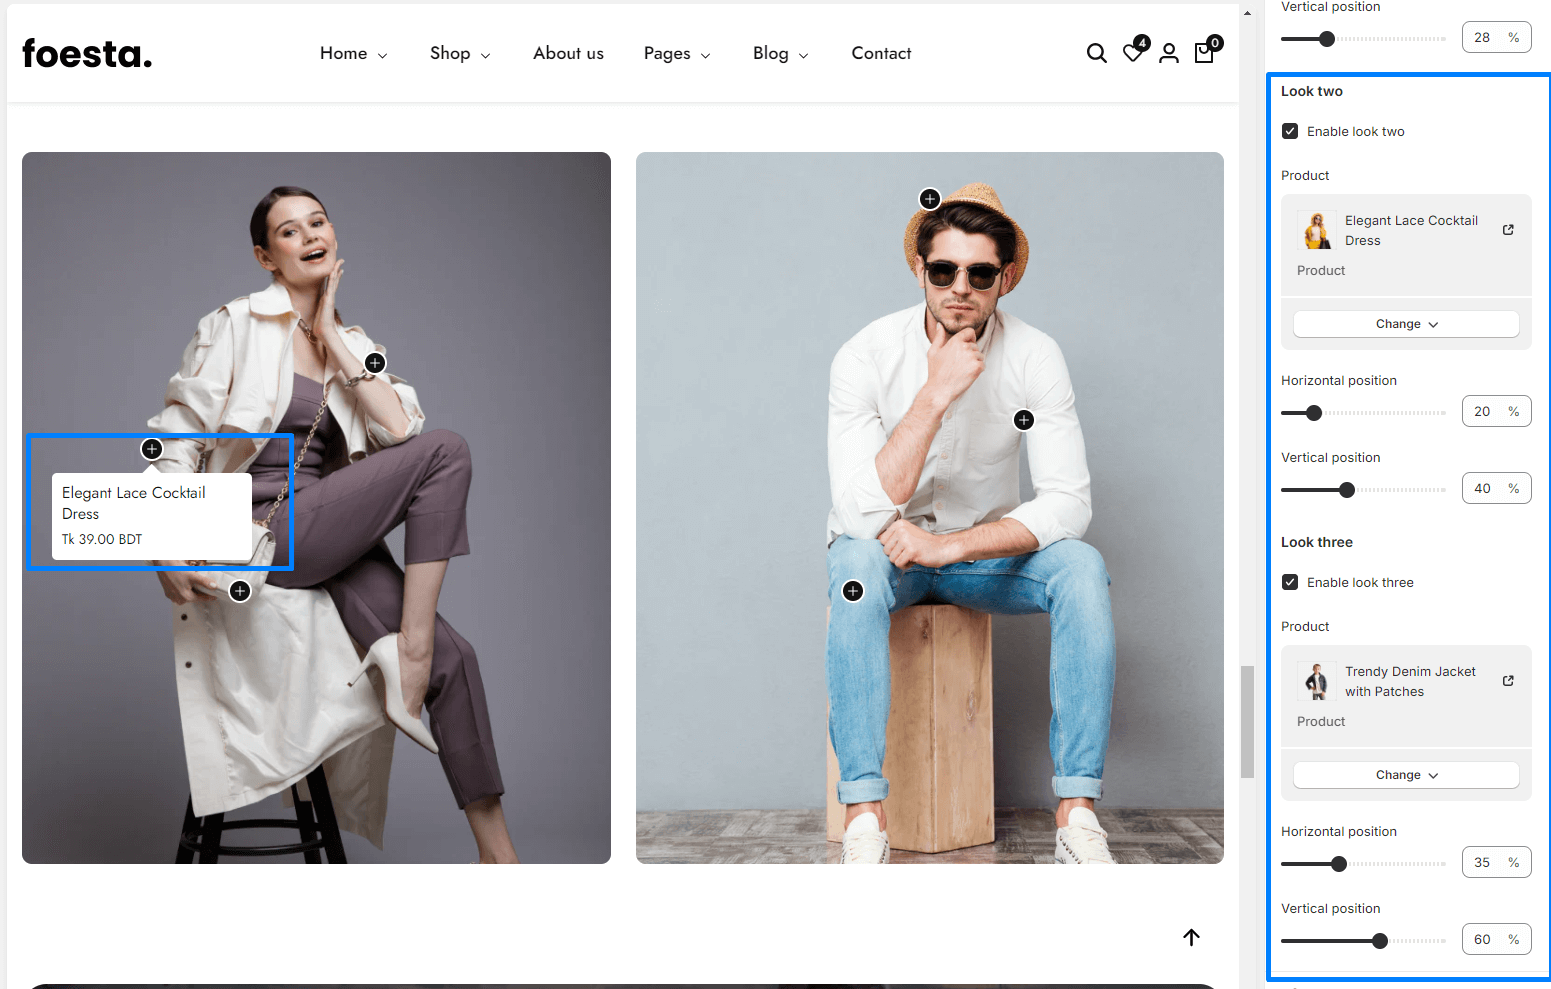The width and height of the screenshot is (1551, 989).
Task: Disable the Enable look two checkbox
Action: 1290,132
